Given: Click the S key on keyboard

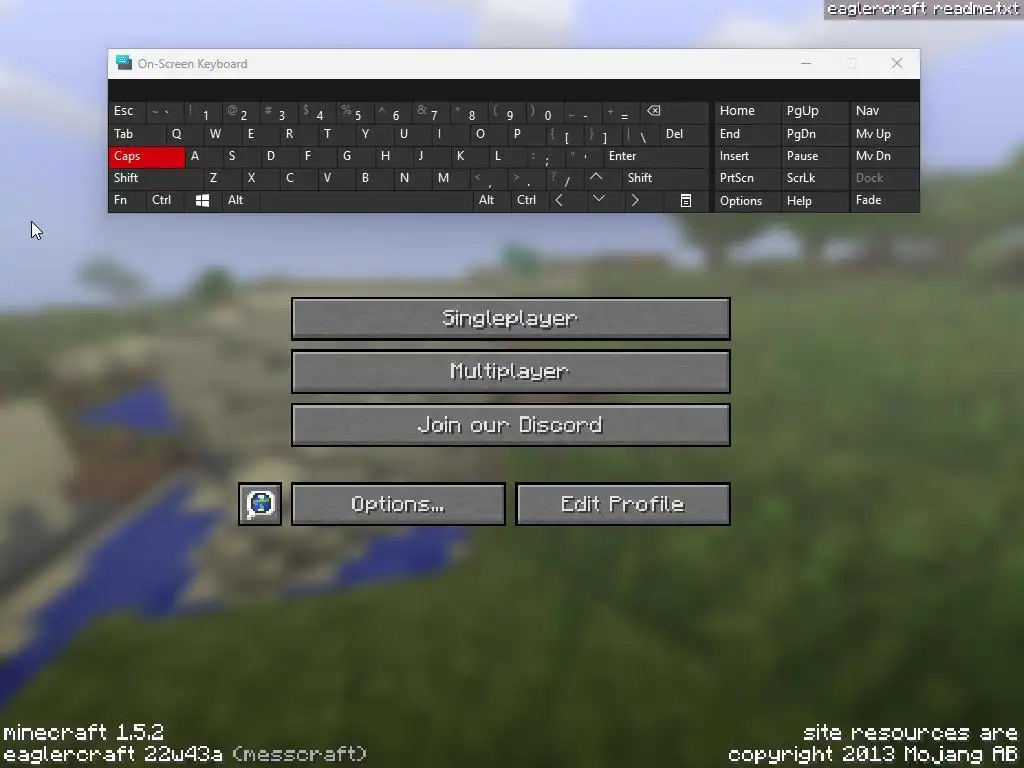Looking at the screenshot, I should [242, 156].
